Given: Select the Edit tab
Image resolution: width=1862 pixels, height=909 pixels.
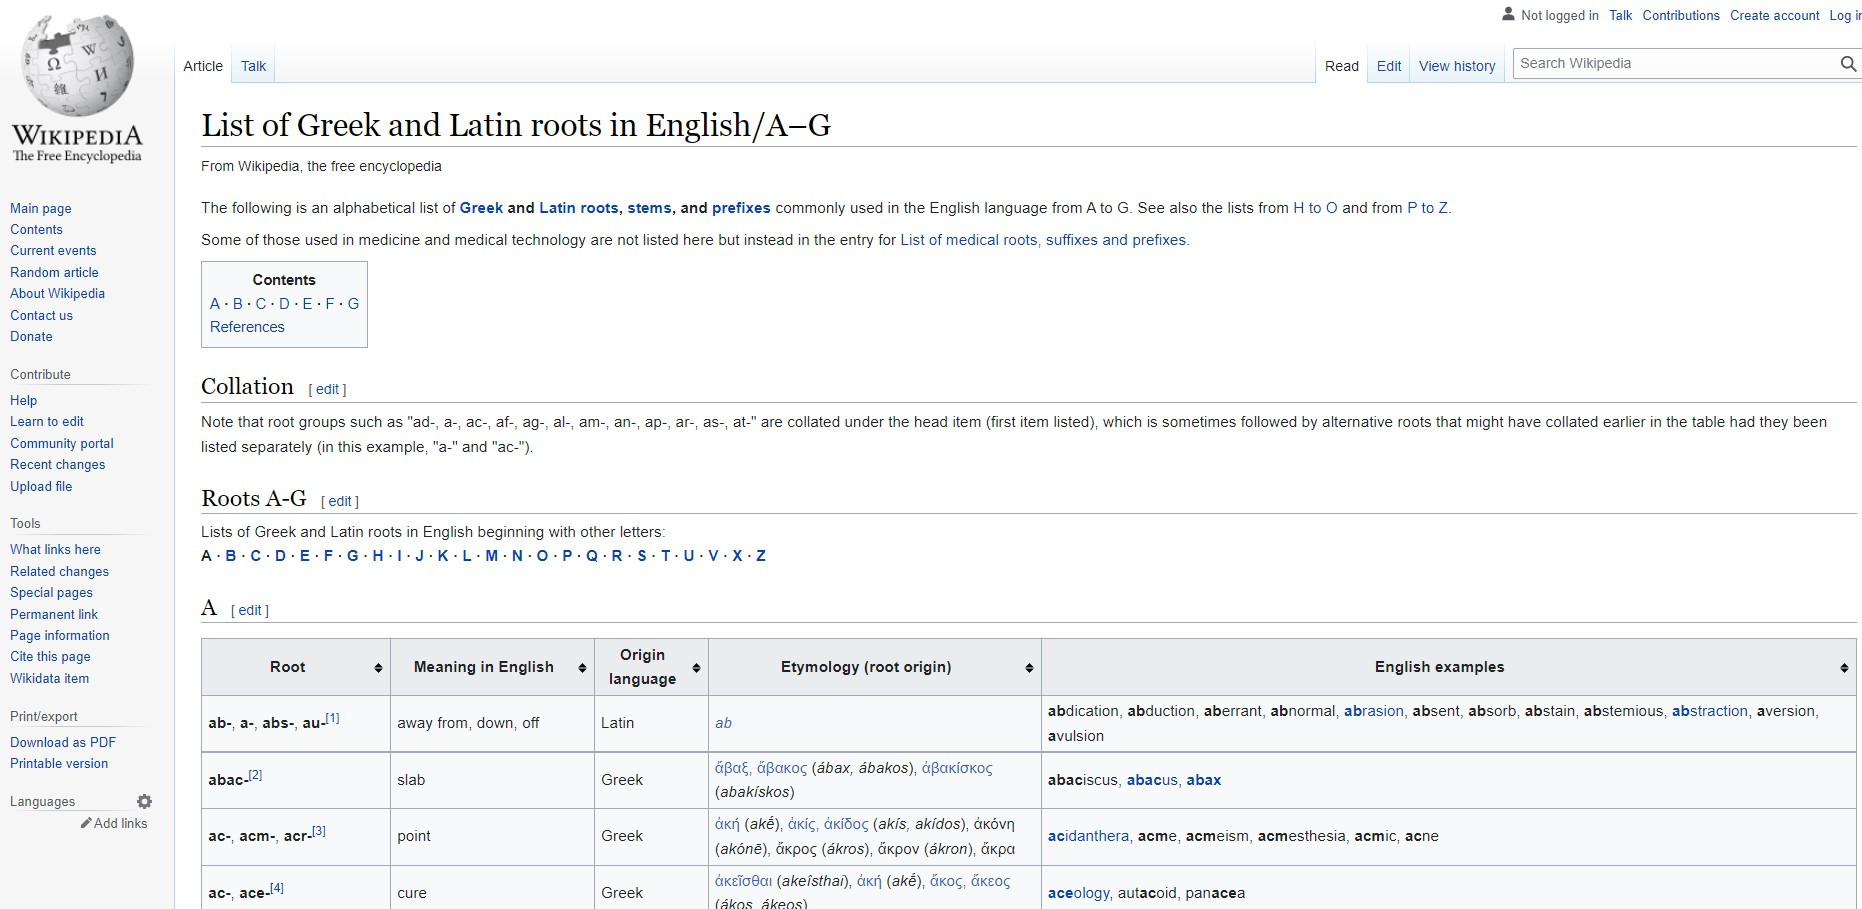Looking at the screenshot, I should (1388, 65).
